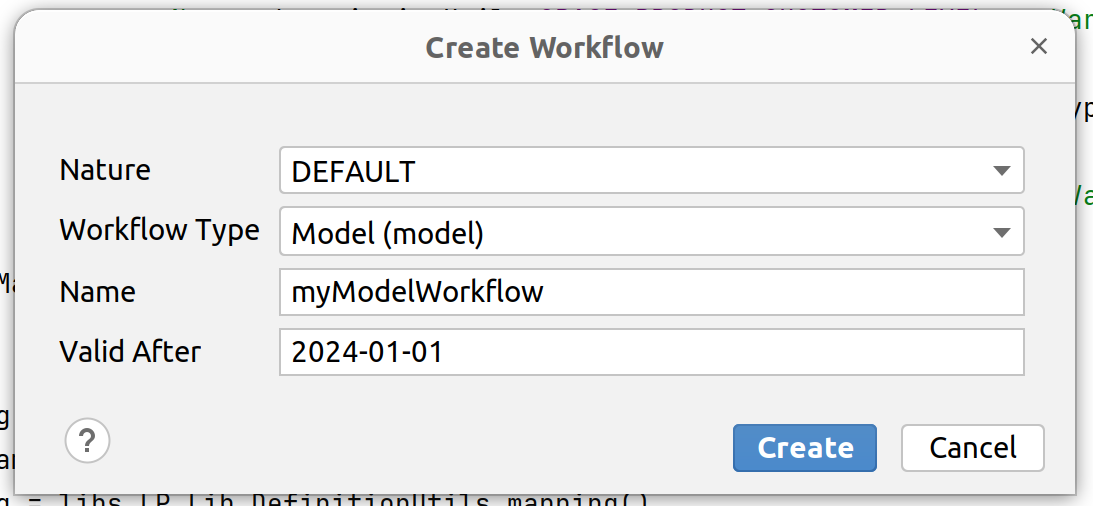Click the Nature field label
Screen dimensions: 1093x506
(105, 170)
